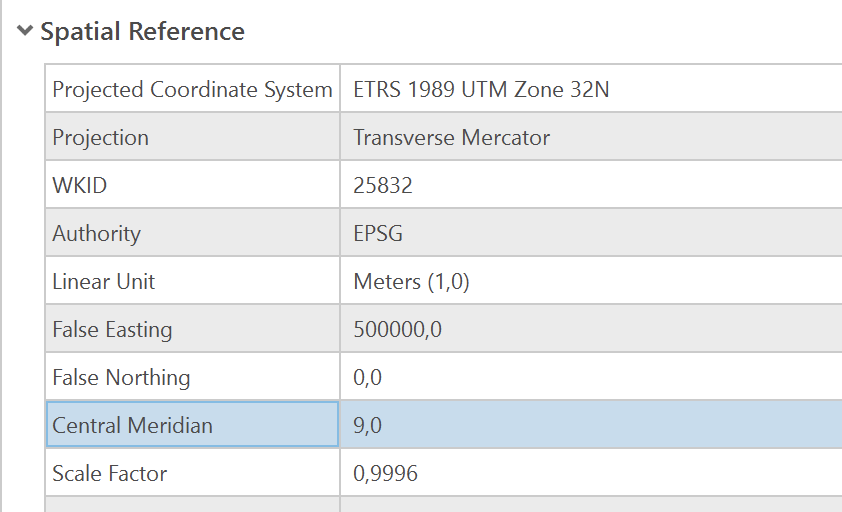Select the False Northing label cell
This screenshot has width=842, height=512.
(192, 377)
